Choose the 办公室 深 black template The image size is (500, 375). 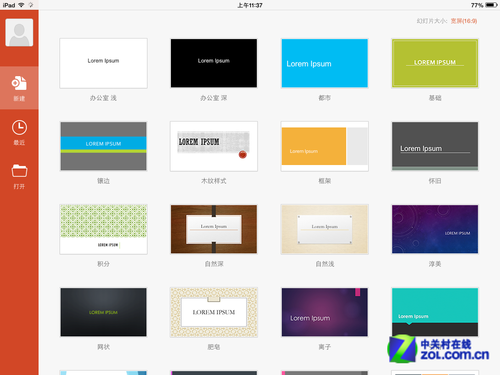pos(214,63)
